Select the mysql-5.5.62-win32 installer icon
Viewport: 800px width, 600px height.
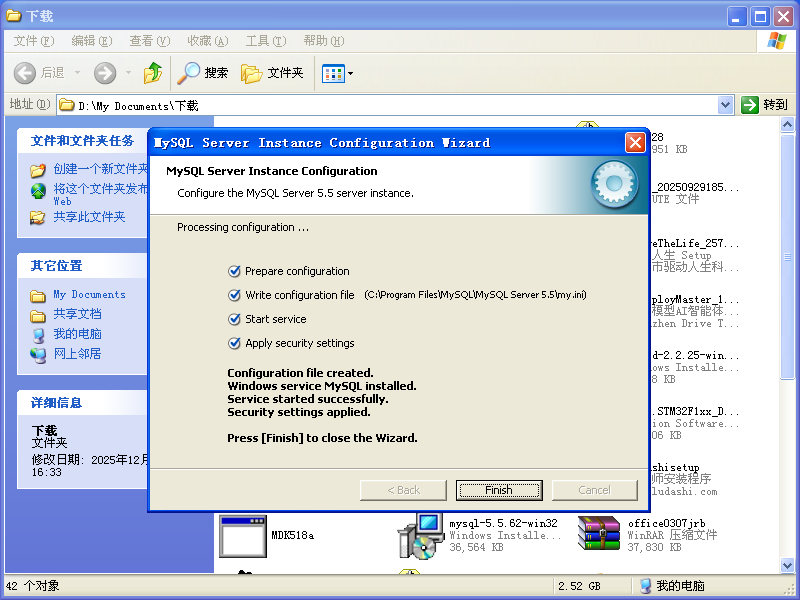coord(420,534)
